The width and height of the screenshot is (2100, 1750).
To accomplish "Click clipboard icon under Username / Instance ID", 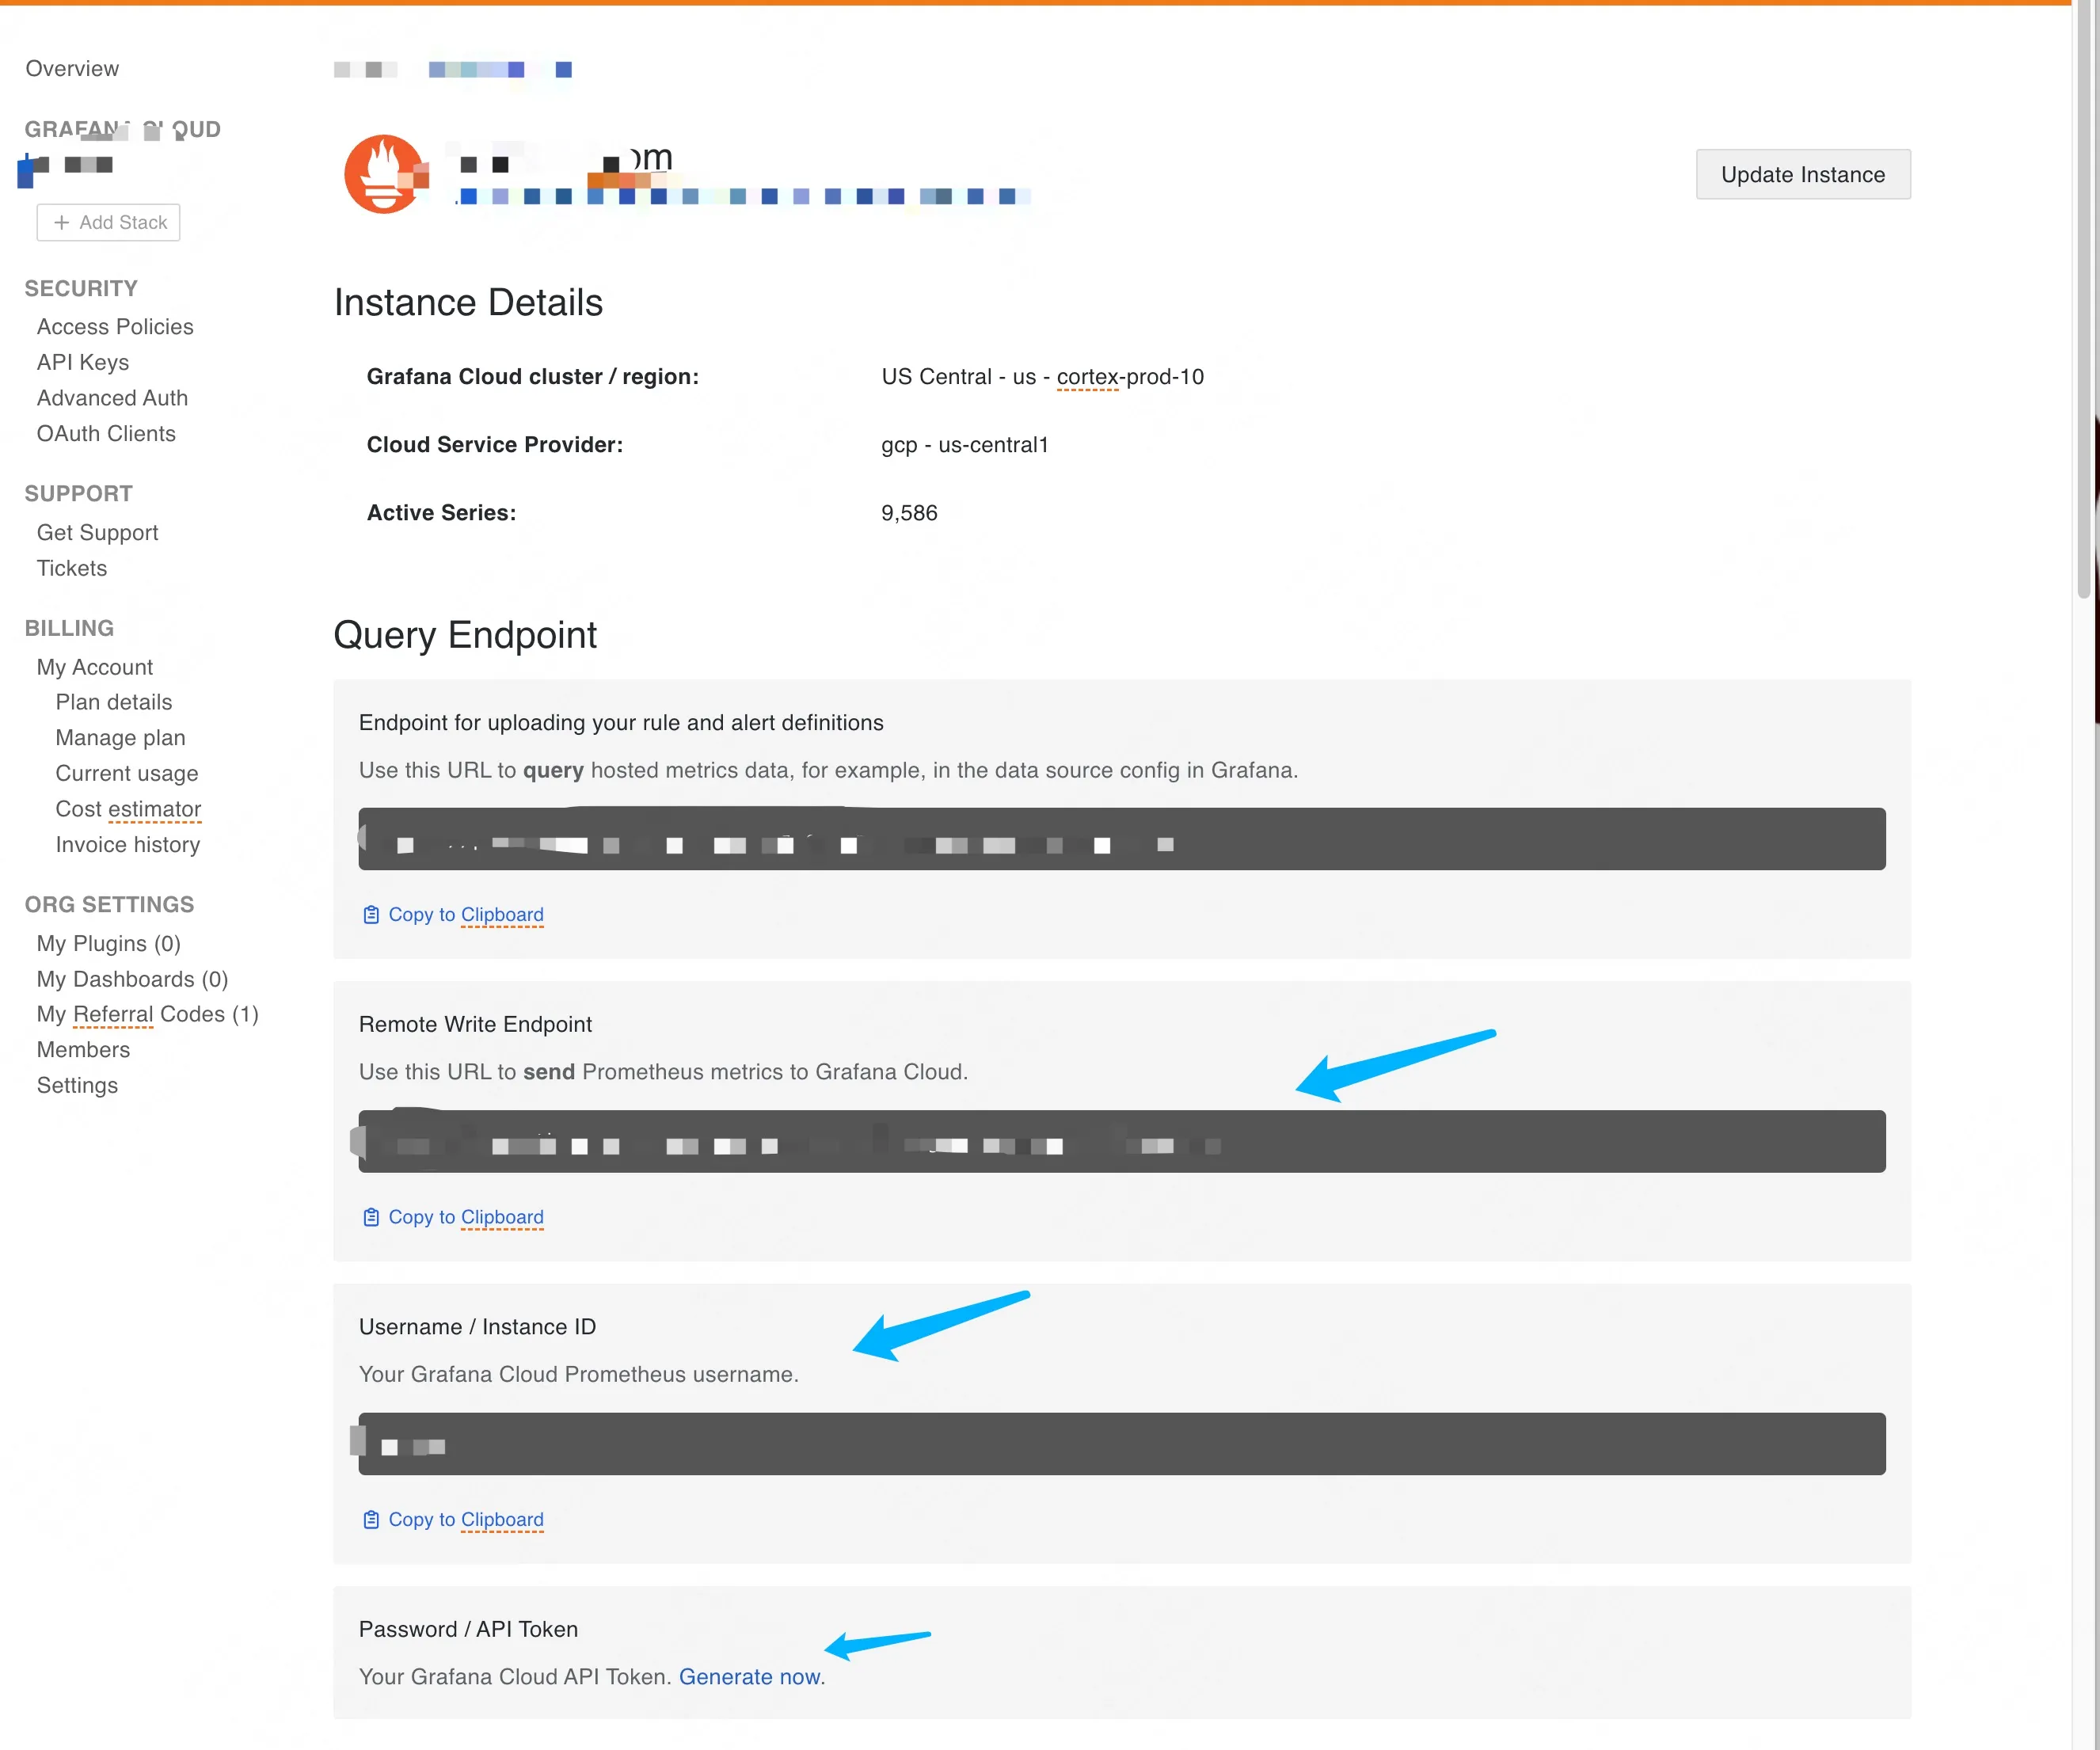I will tap(371, 1519).
